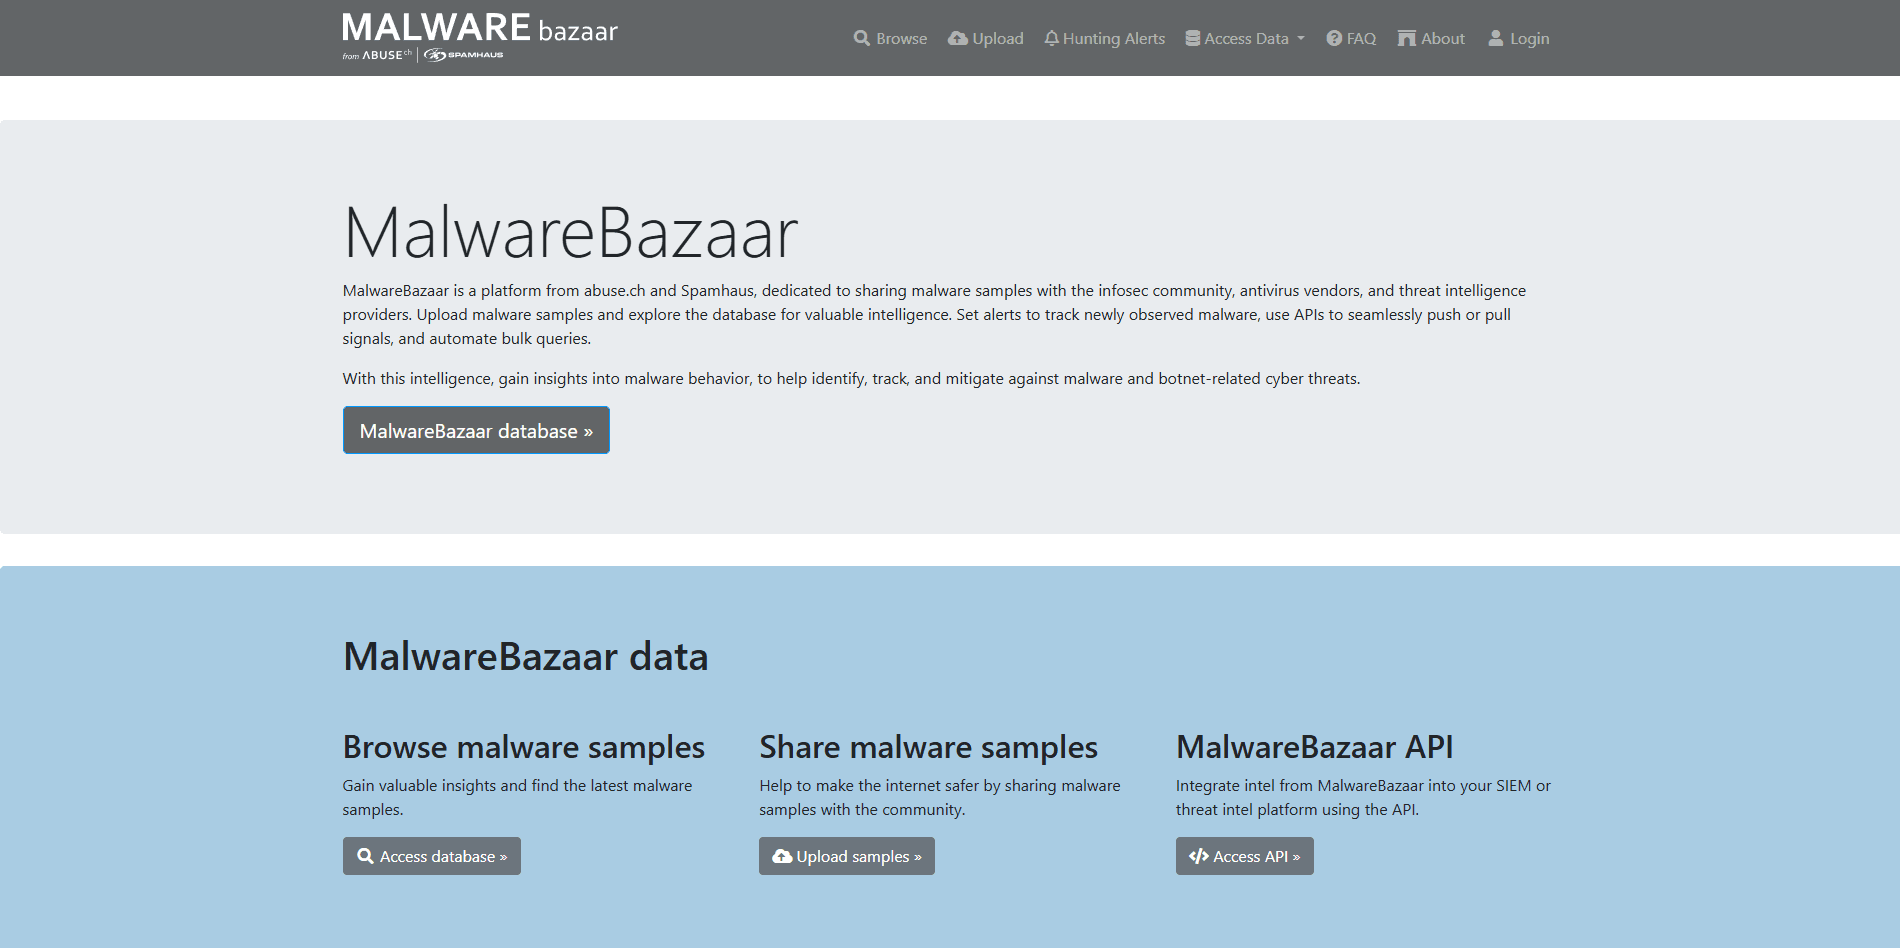Click the code icon on Access API button
The height and width of the screenshot is (948, 1900).
(x=1198, y=856)
